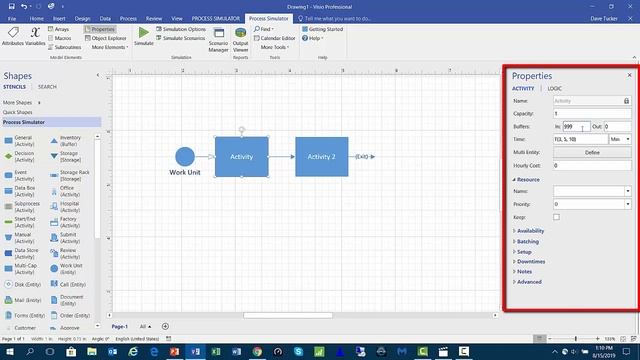Select Storage Rack stencil shape
Screen dimensions: 640x360
click(x=70, y=176)
